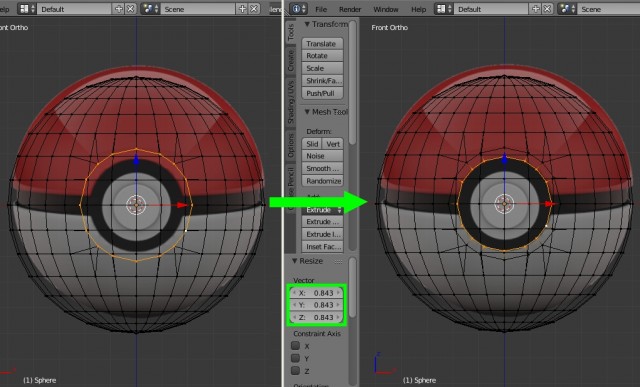640x387 pixels.
Task: Switch to the Options tab
Action: coord(291,145)
